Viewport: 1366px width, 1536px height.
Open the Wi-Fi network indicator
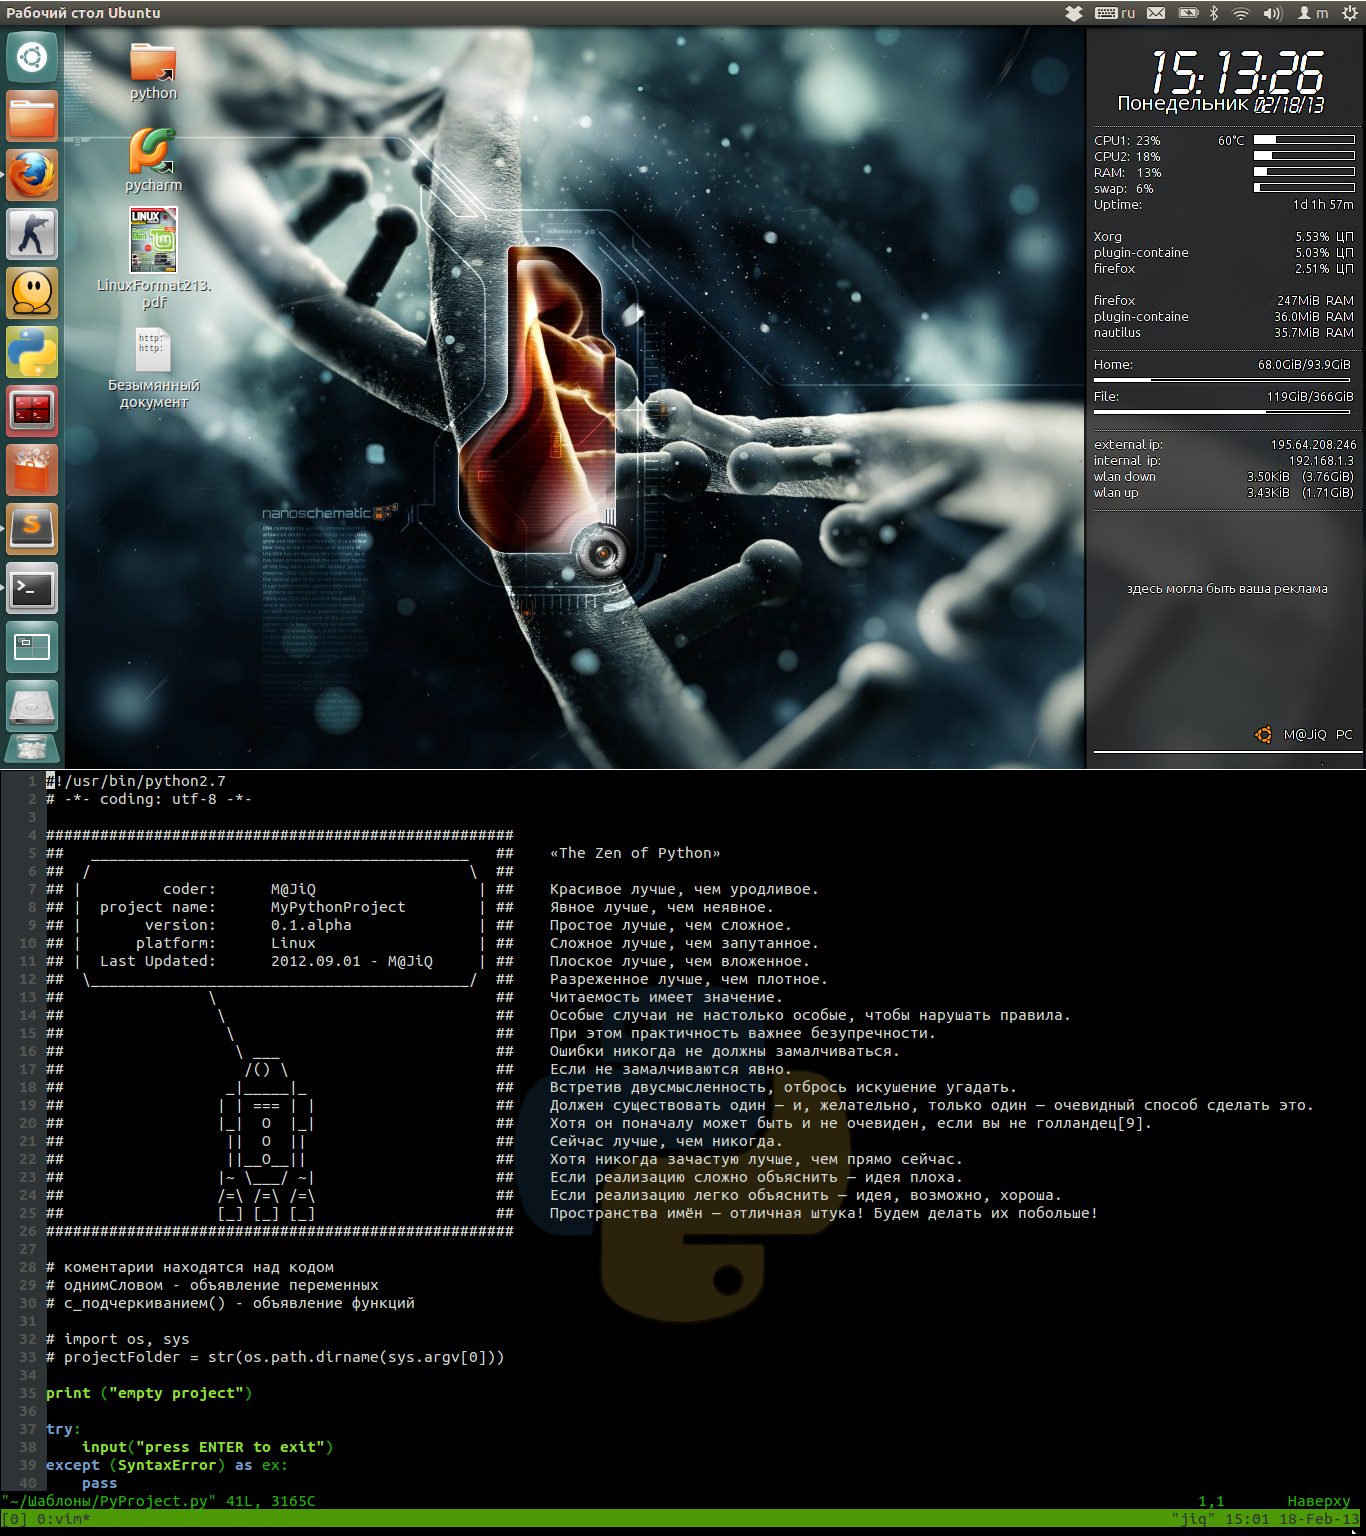(x=1241, y=13)
